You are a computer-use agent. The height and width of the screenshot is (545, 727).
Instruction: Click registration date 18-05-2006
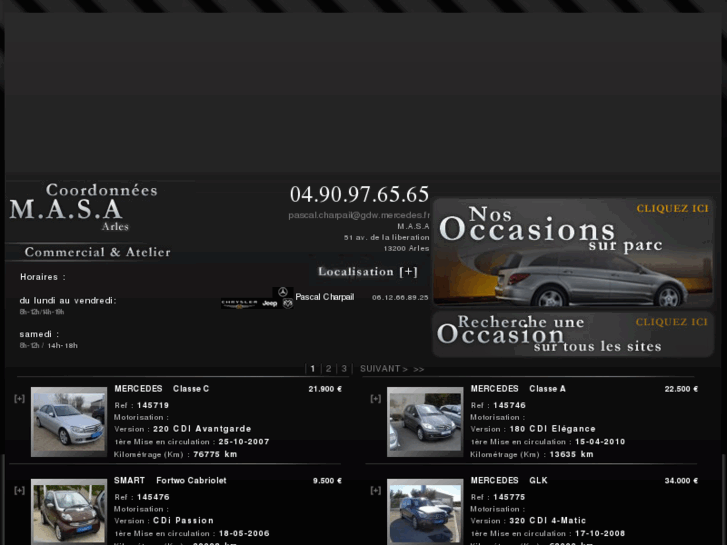[x=244, y=534]
